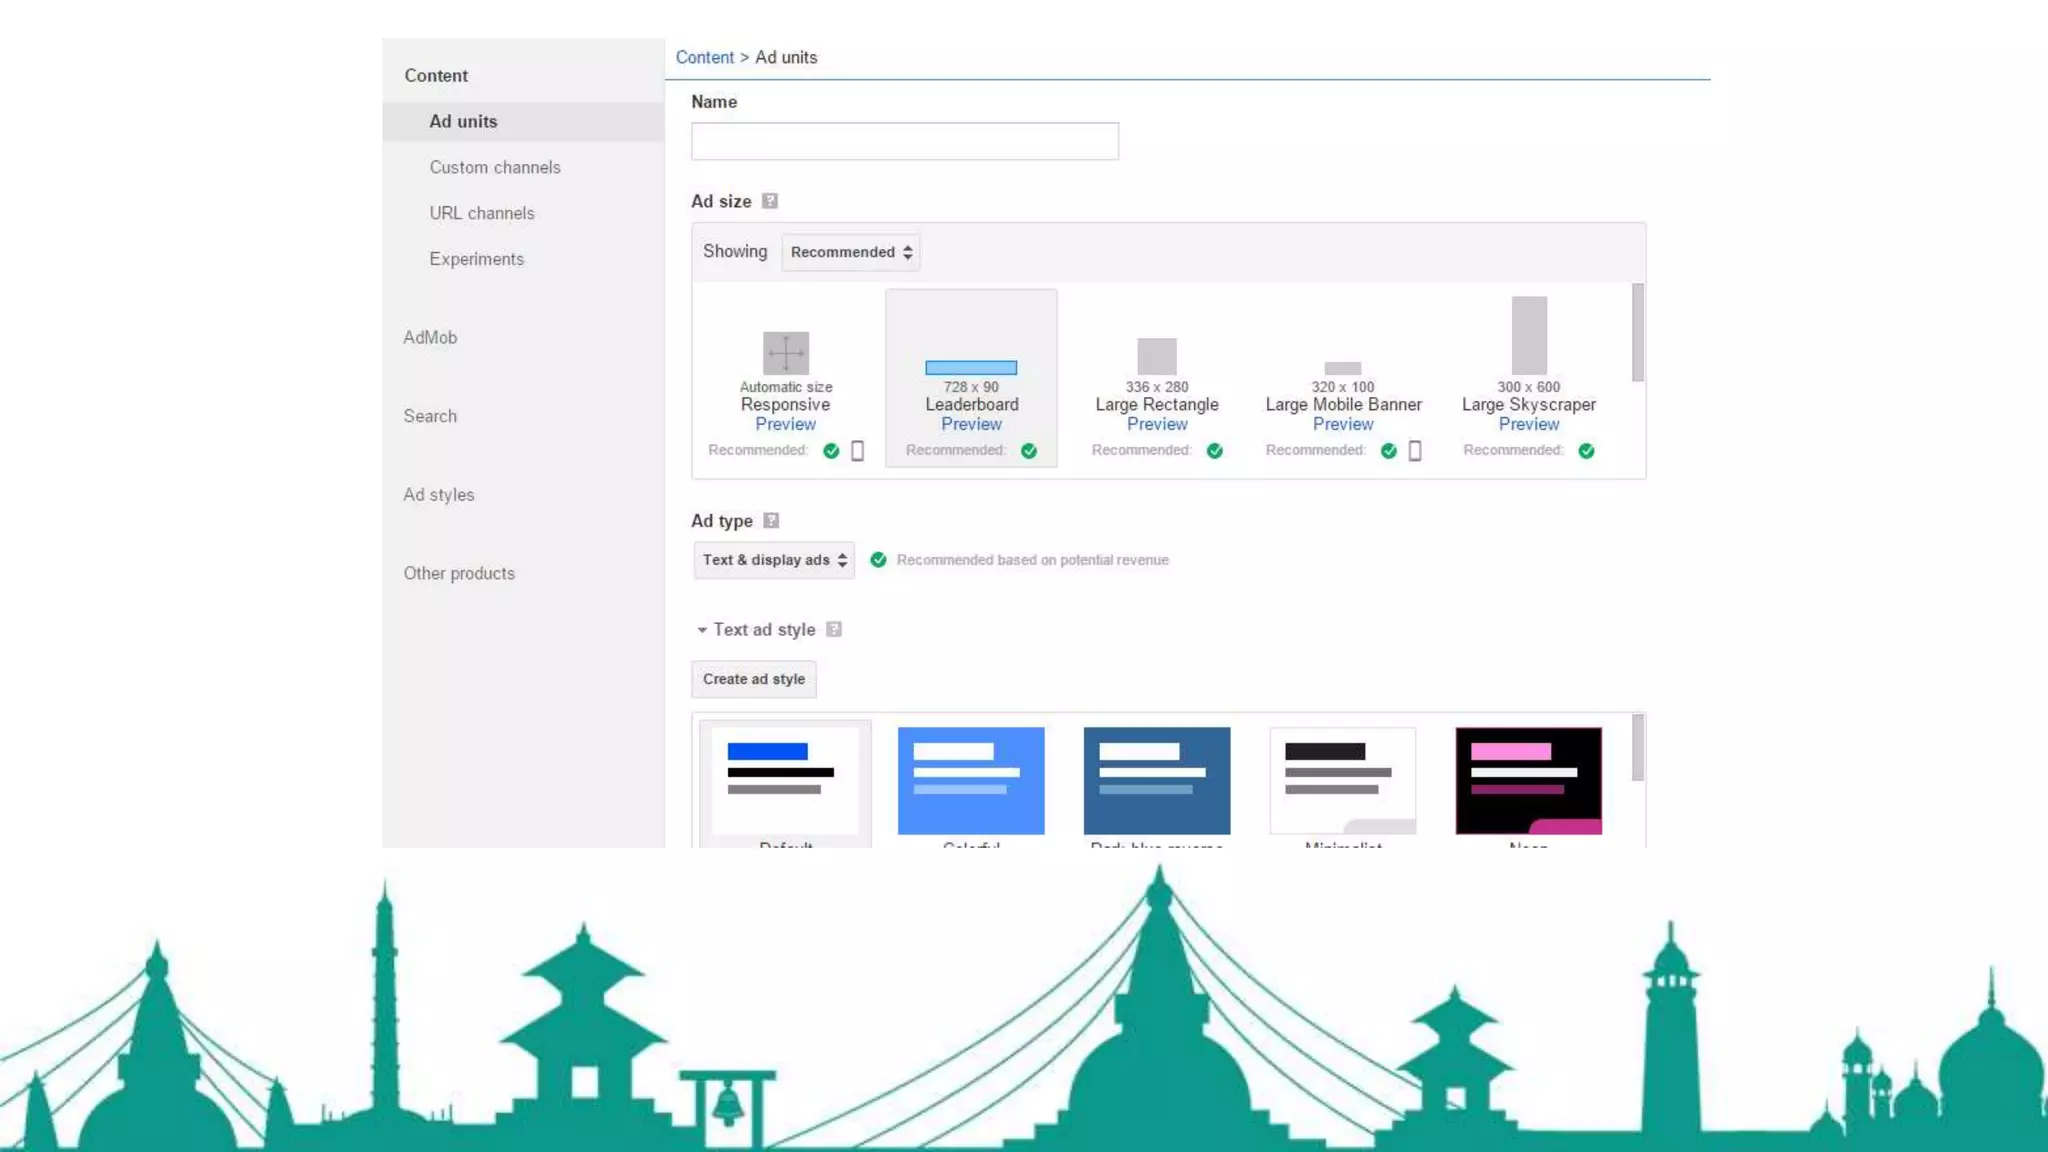2048x1152 pixels.
Task: Select the 300 x 600 Large Skyscraper icon
Action: coord(1528,336)
